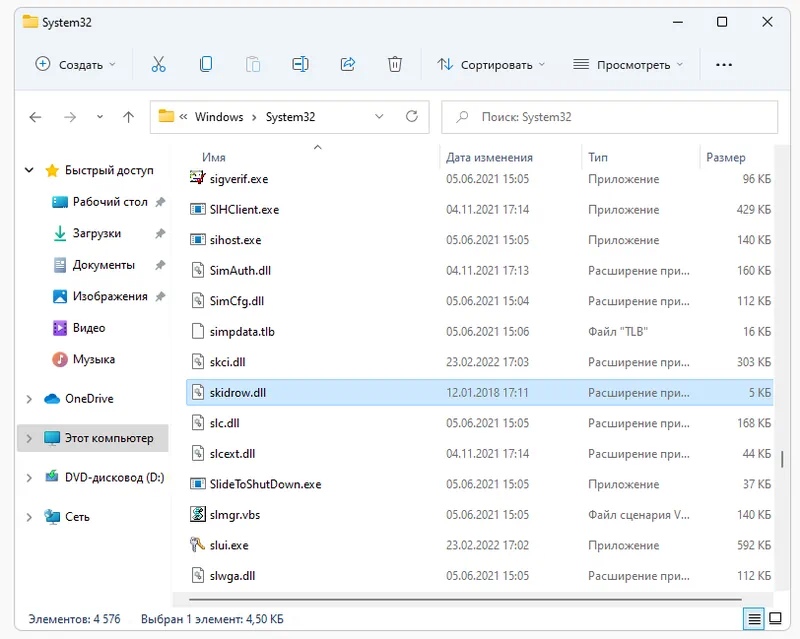The image size is (800, 639).
Task: Click the Copy icon in toolbar
Action: (206, 64)
